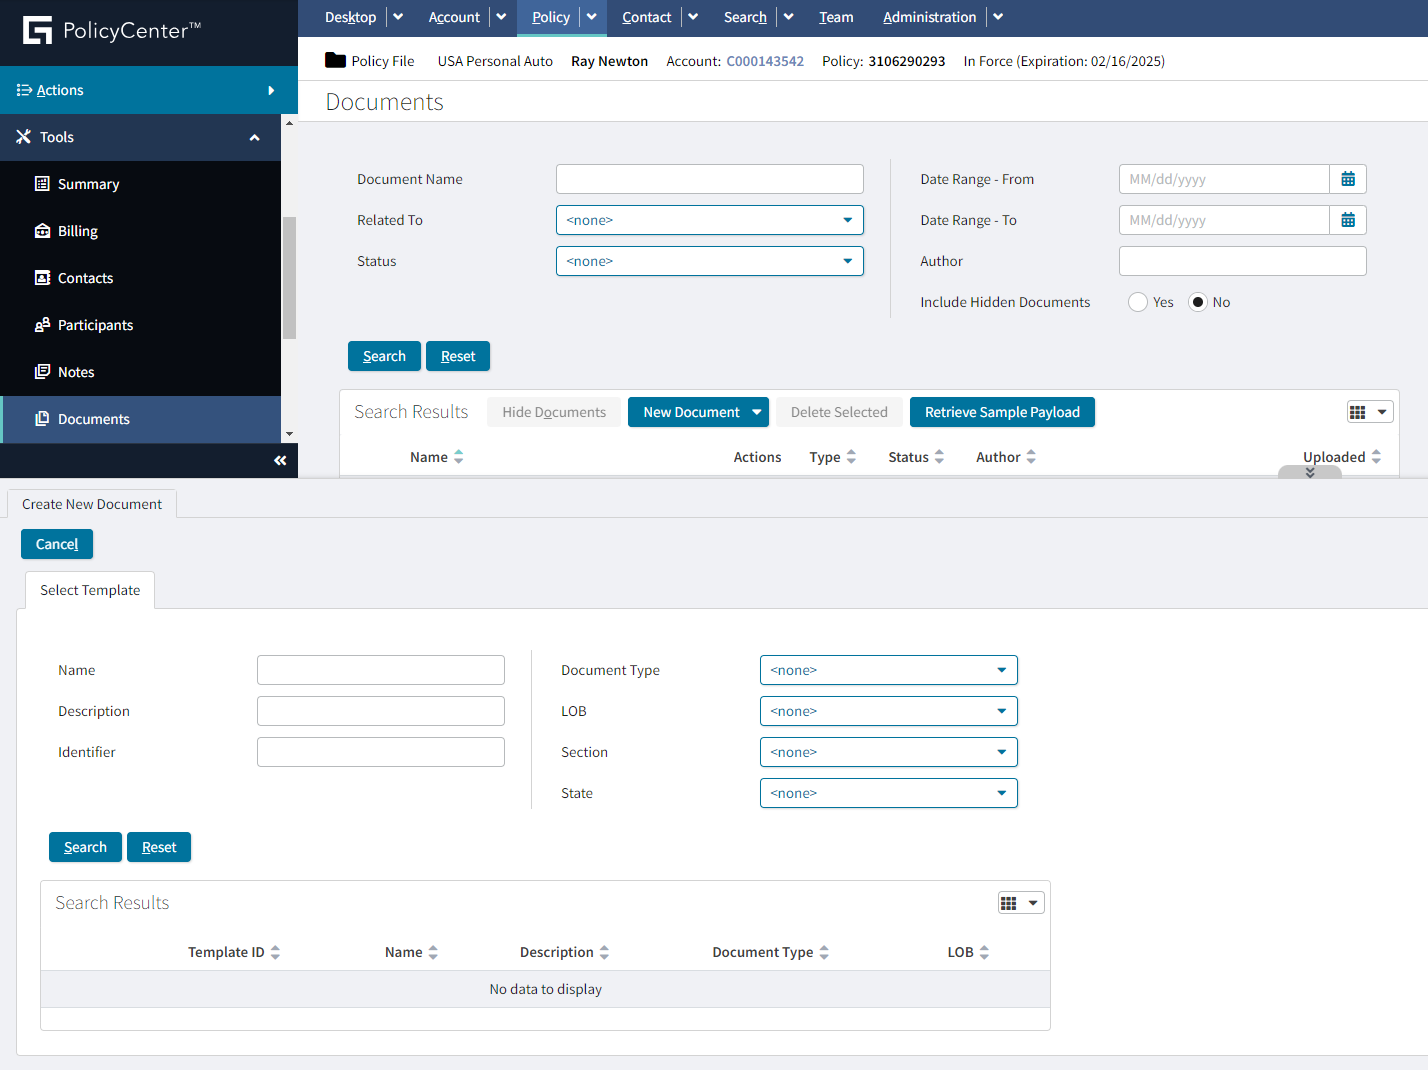Open the Date Range From calendar picker
Image resolution: width=1428 pixels, height=1070 pixels.
click(x=1347, y=179)
